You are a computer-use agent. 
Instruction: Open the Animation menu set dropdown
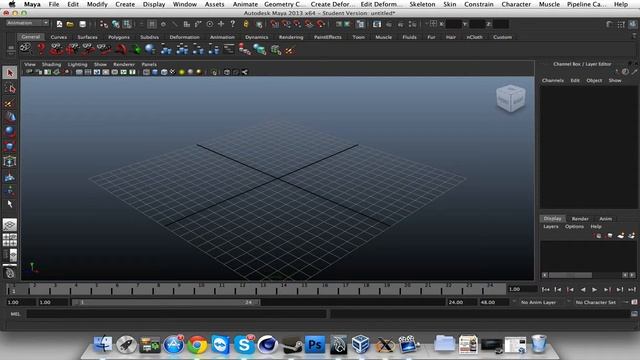pyautogui.click(x=27, y=23)
